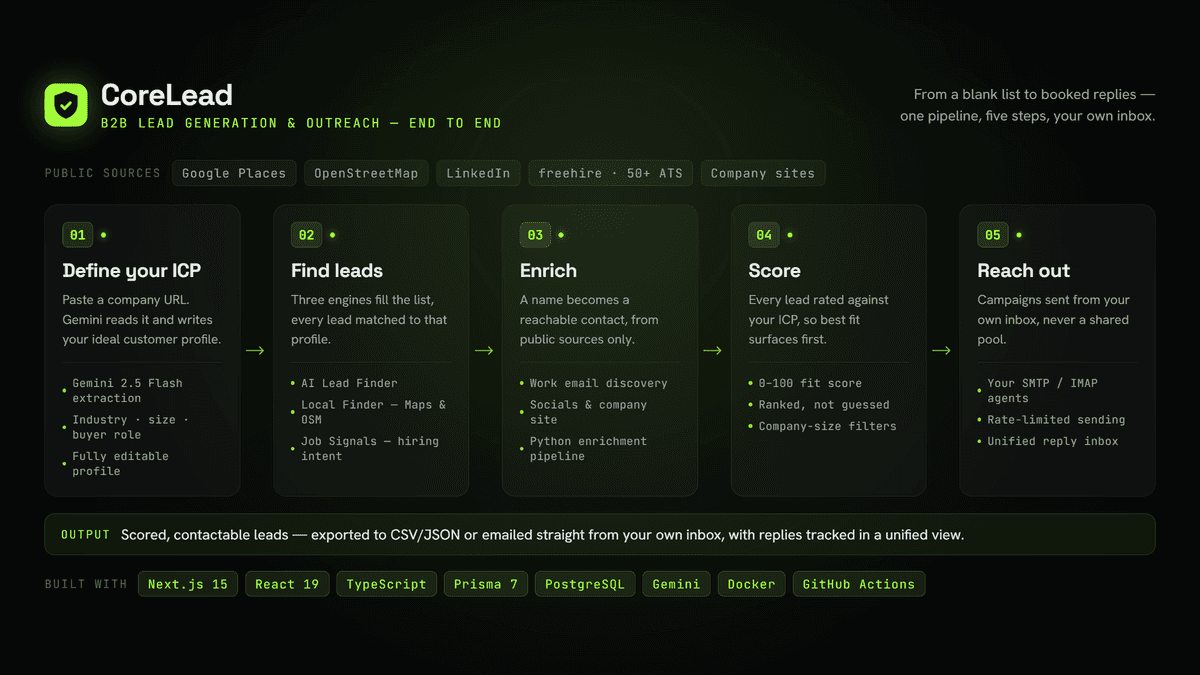
Task: Click 'From a blank list to booked replies' text
Action: (x=1034, y=95)
